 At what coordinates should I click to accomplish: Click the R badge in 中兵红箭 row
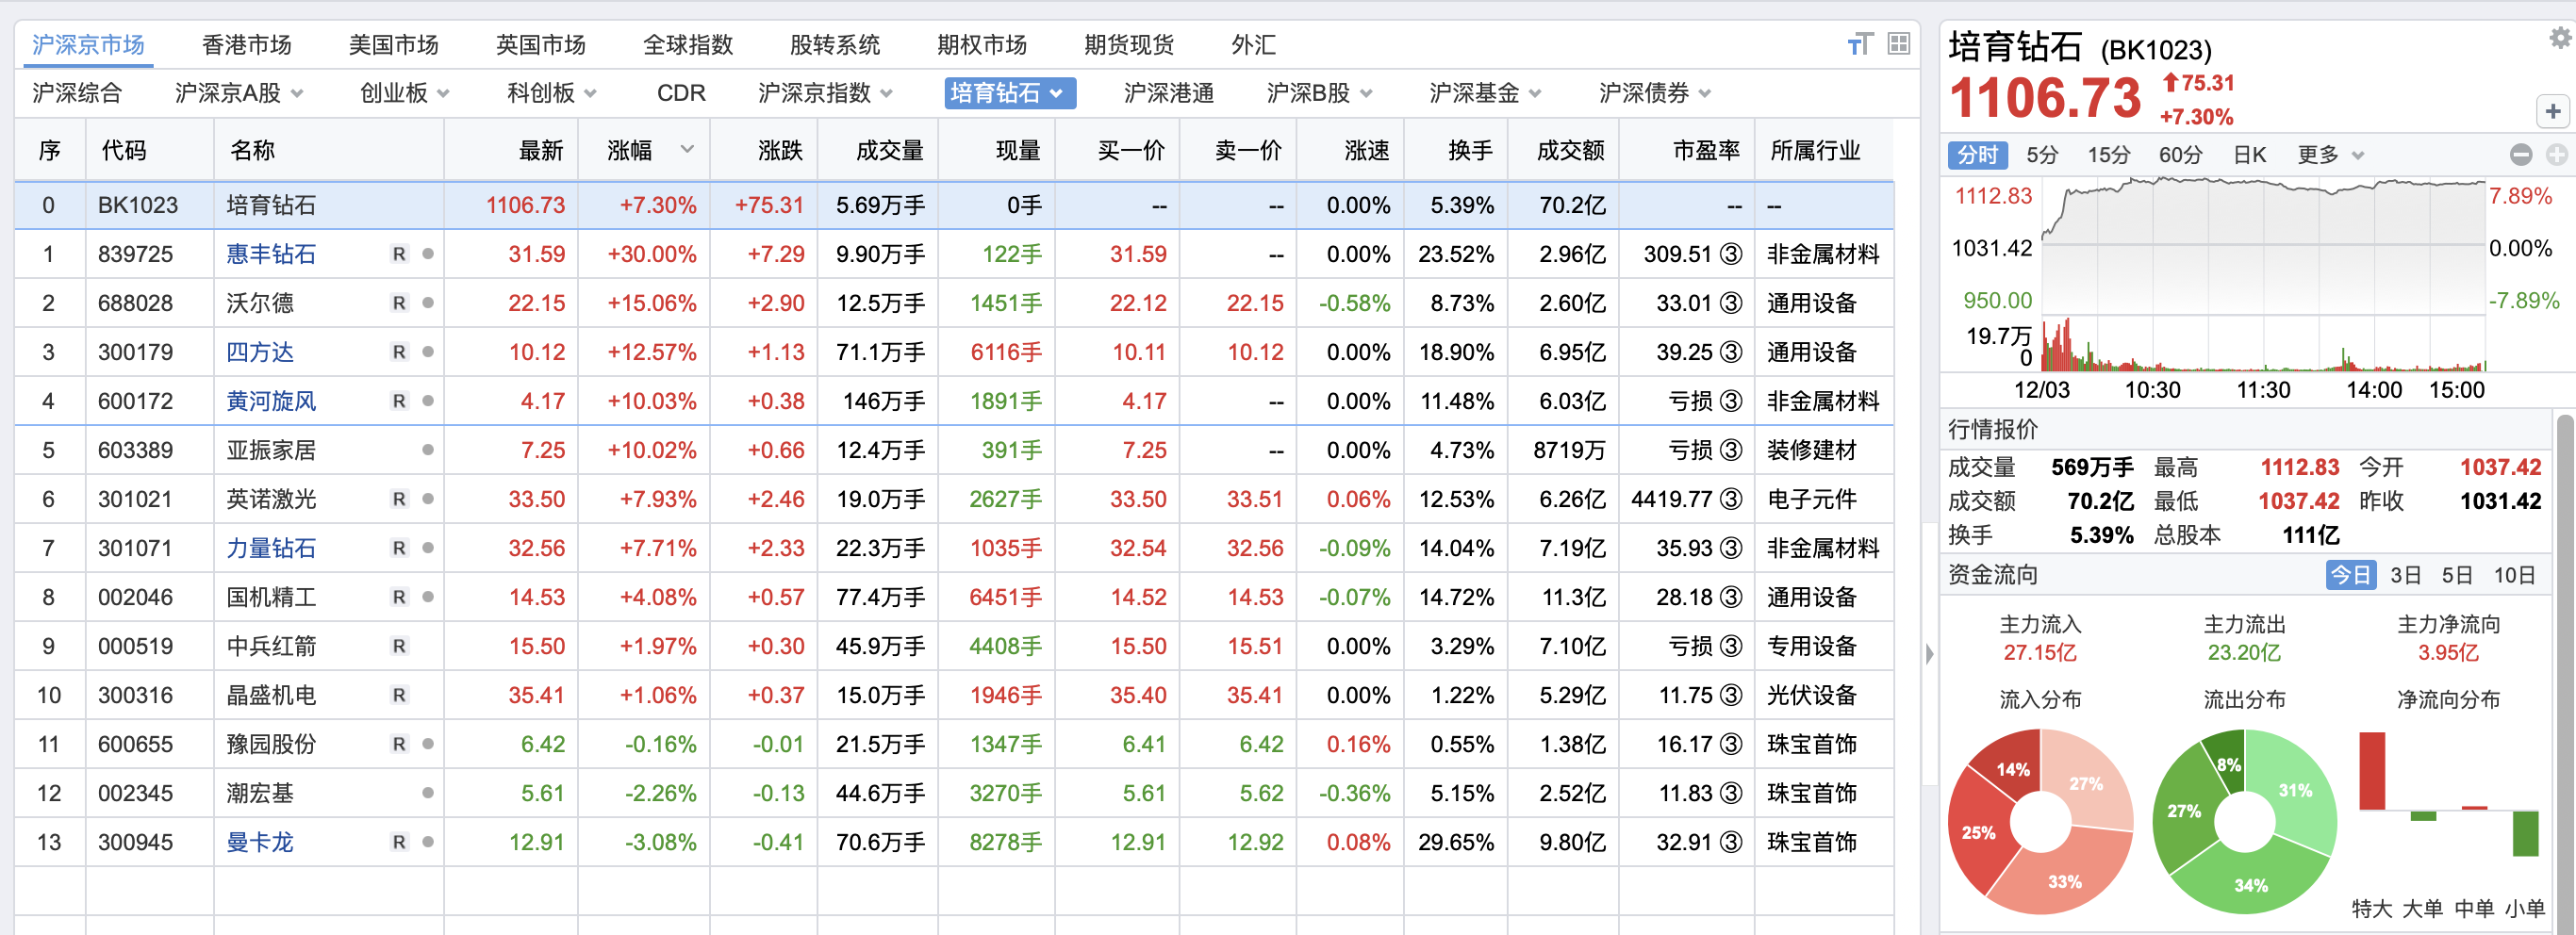click(x=399, y=646)
